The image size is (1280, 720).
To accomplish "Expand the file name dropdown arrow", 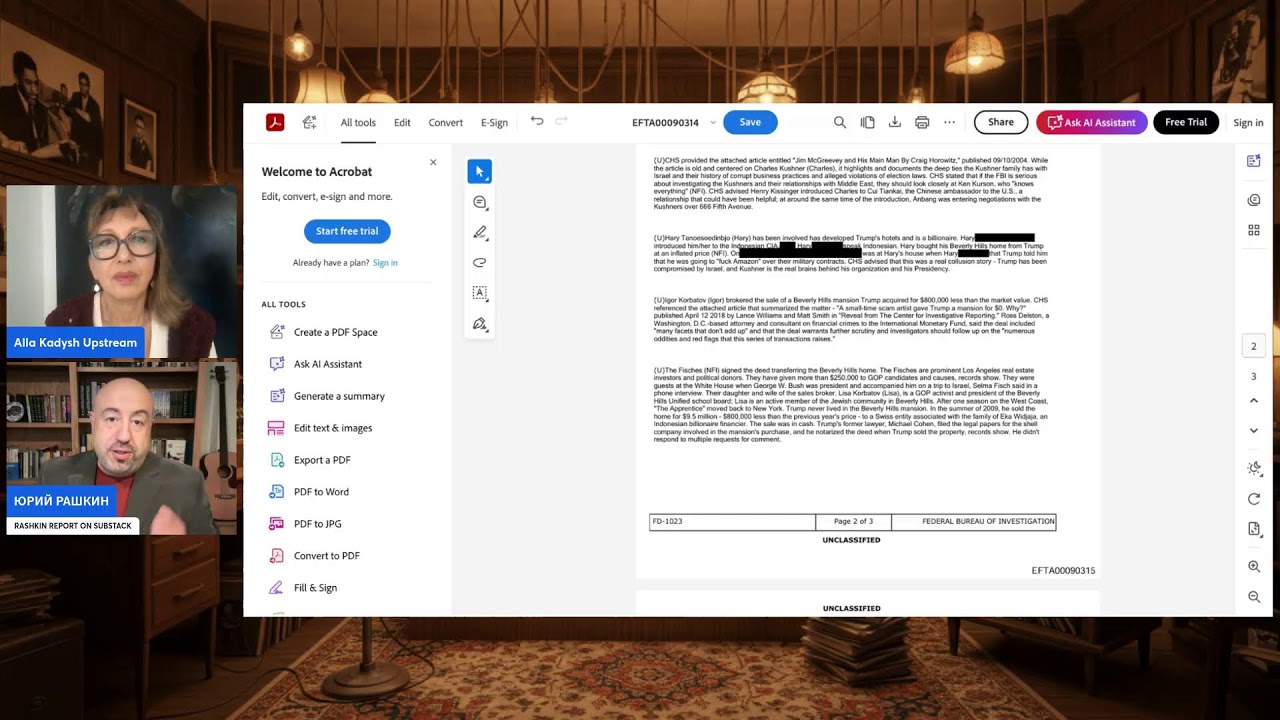I will (x=713, y=122).
